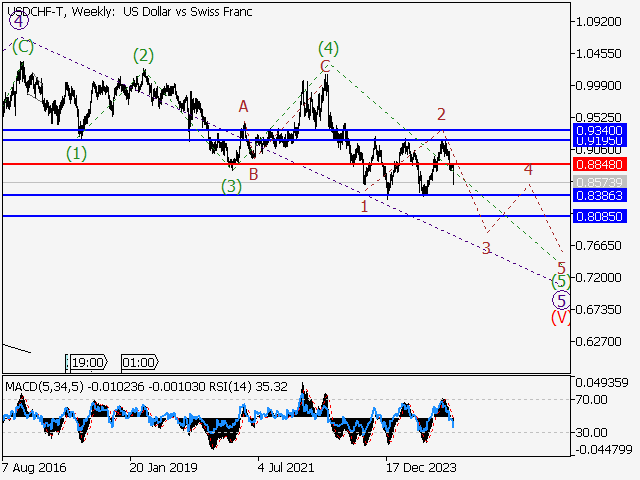Click the red (V) wave label

561,318
